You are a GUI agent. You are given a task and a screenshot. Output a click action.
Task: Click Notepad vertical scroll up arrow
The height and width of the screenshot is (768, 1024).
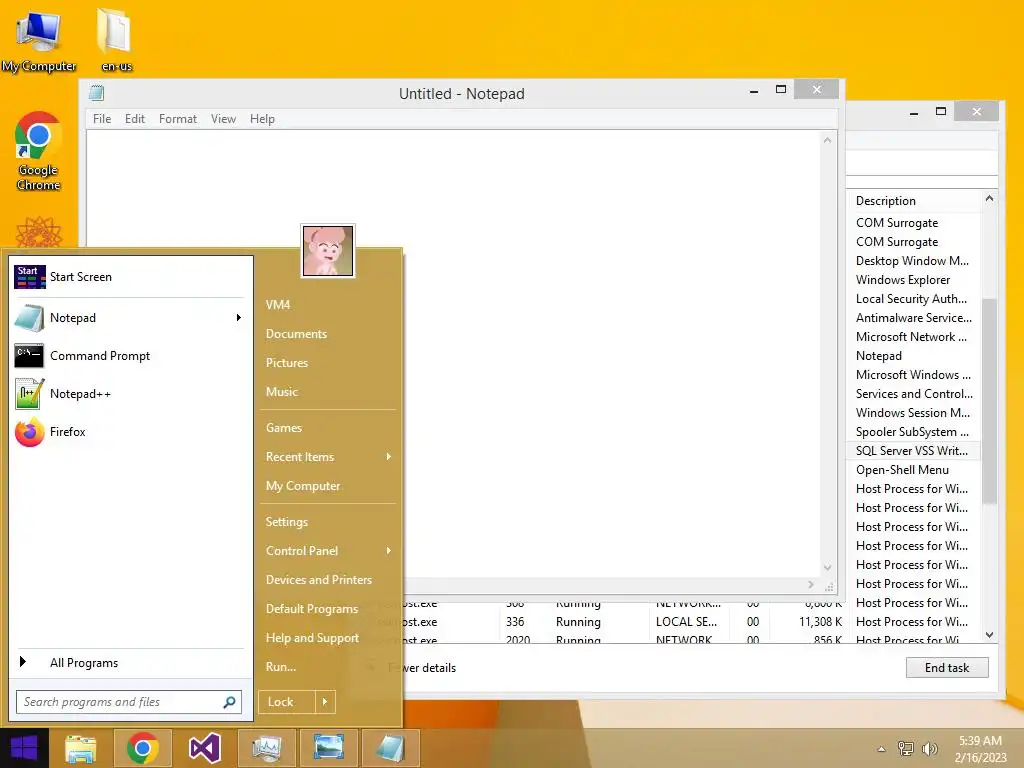point(827,140)
